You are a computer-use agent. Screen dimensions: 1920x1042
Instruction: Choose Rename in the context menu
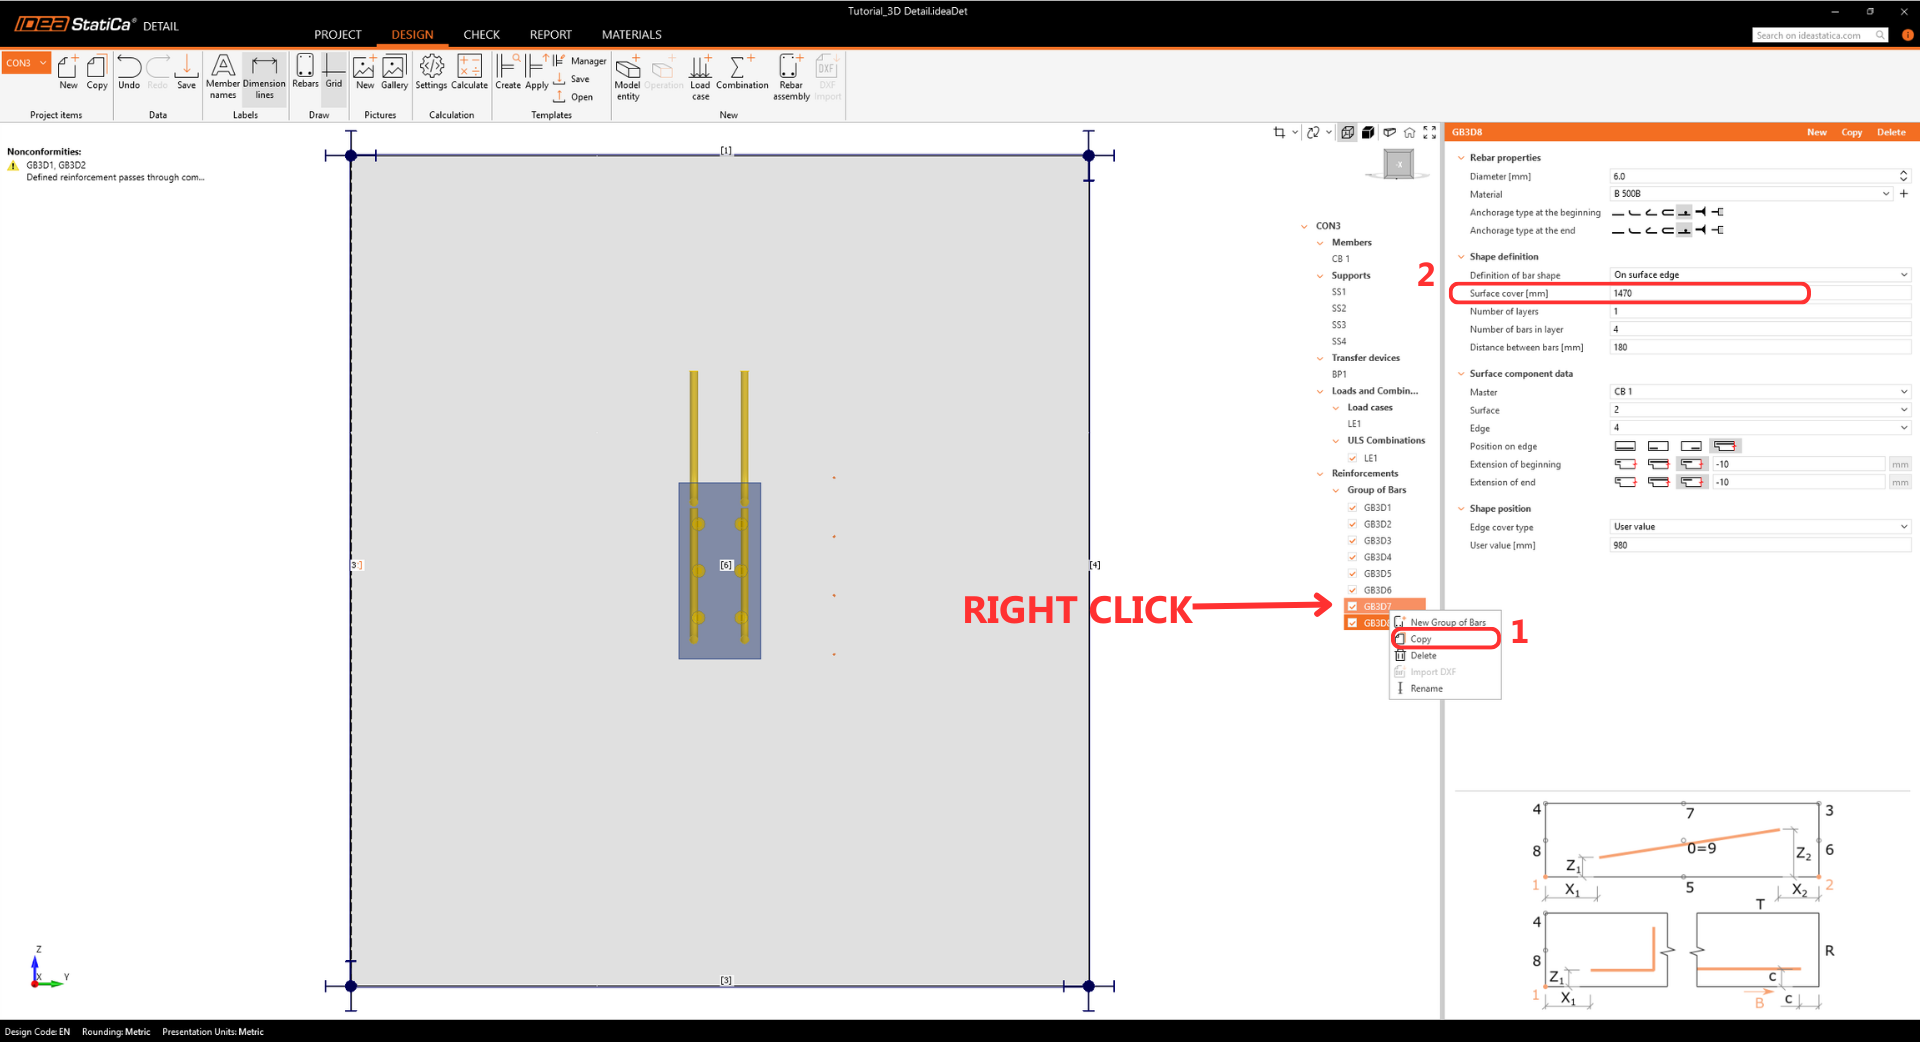coord(1445,689)
